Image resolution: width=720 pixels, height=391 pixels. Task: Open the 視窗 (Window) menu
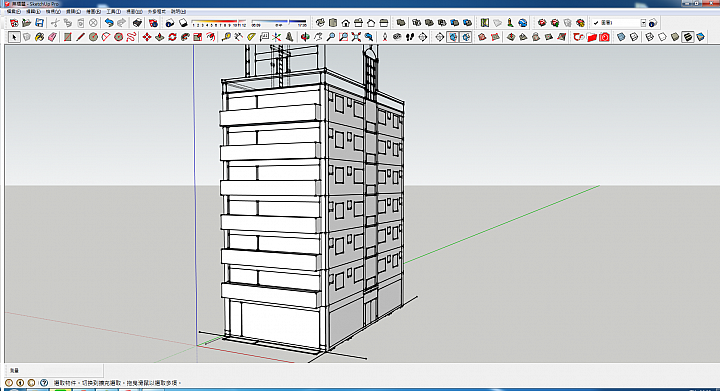coord(134,11)
